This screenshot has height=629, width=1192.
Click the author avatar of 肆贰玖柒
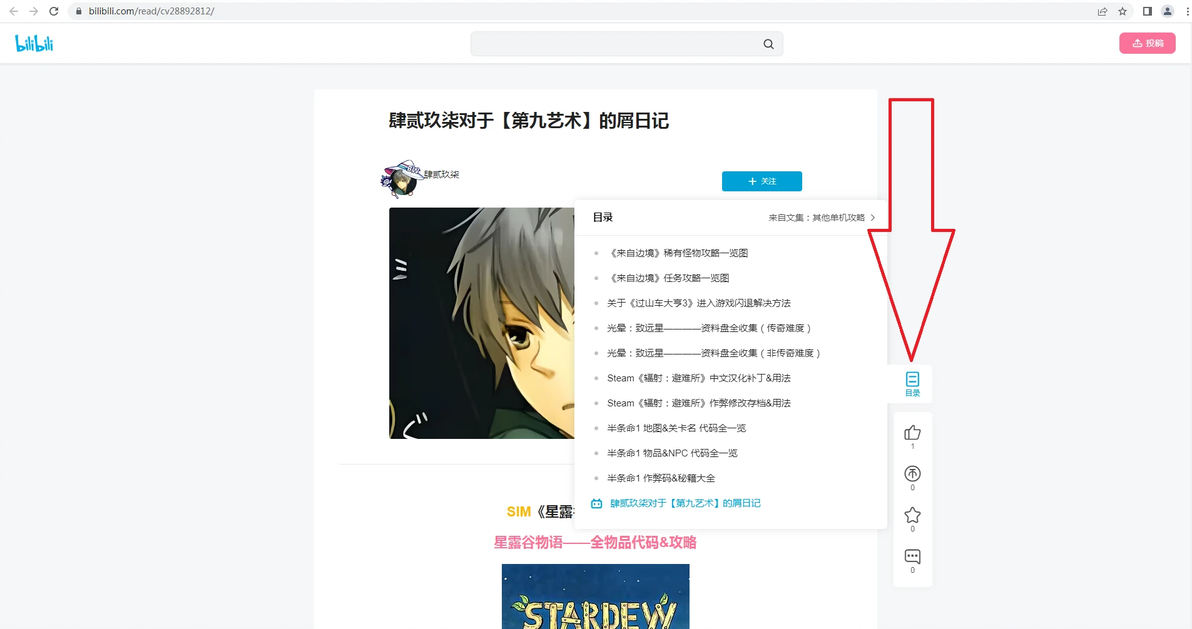pyautogui.click(x=401, y=179)
